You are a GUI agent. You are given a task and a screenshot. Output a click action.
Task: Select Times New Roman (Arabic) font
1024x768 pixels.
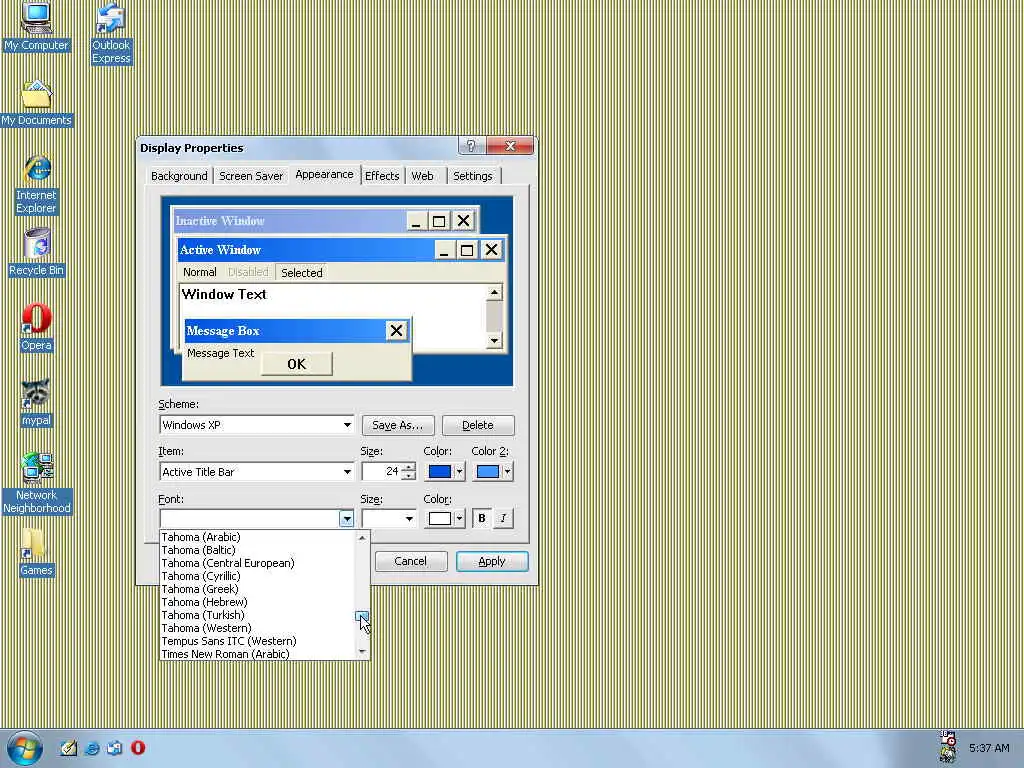pyautogui.click(x=258, y=654)
